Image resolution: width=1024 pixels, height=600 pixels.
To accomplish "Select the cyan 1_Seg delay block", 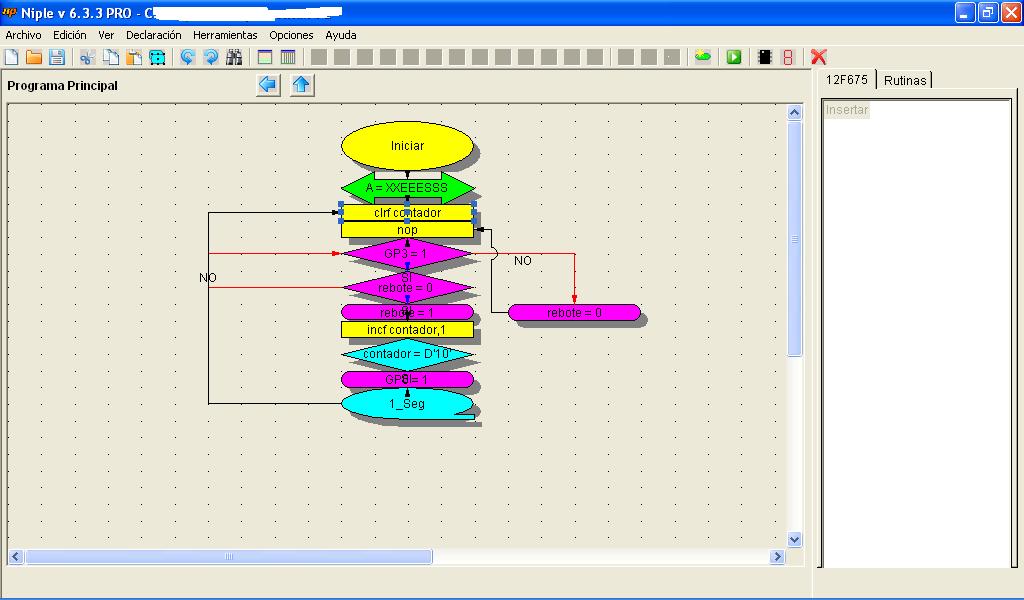I will point(408,404).
